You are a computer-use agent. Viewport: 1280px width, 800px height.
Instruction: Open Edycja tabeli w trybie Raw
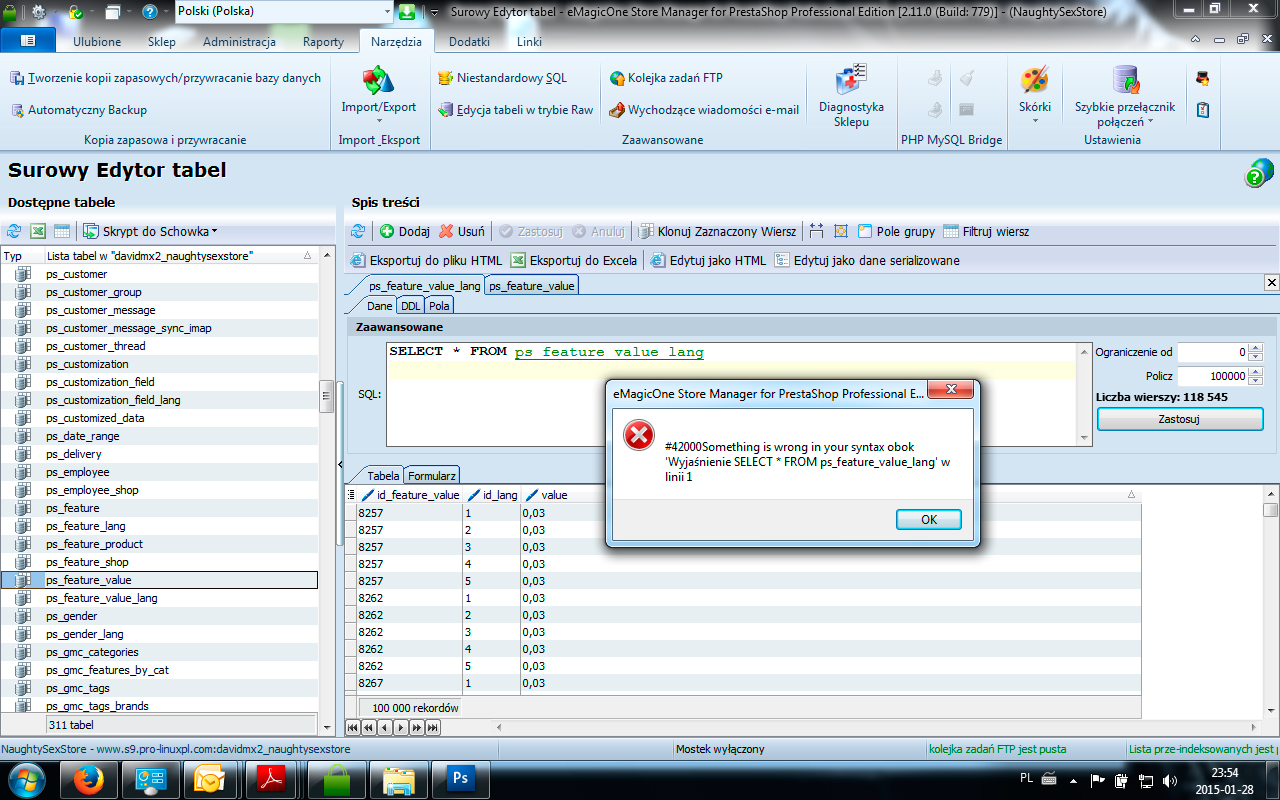515,110
